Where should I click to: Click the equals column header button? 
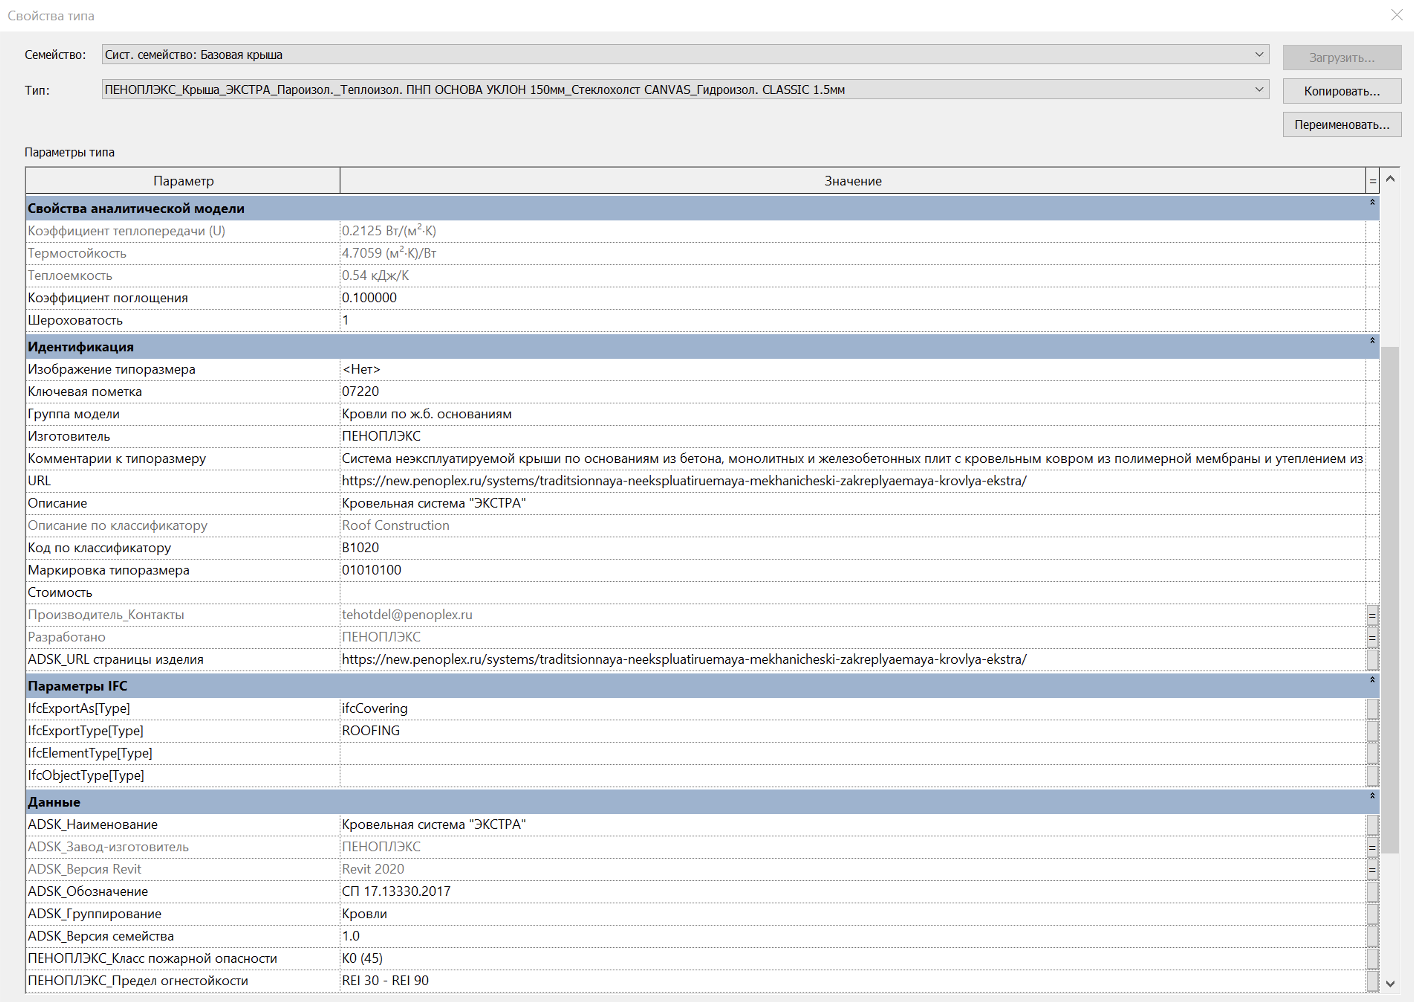click(1372, 181)
